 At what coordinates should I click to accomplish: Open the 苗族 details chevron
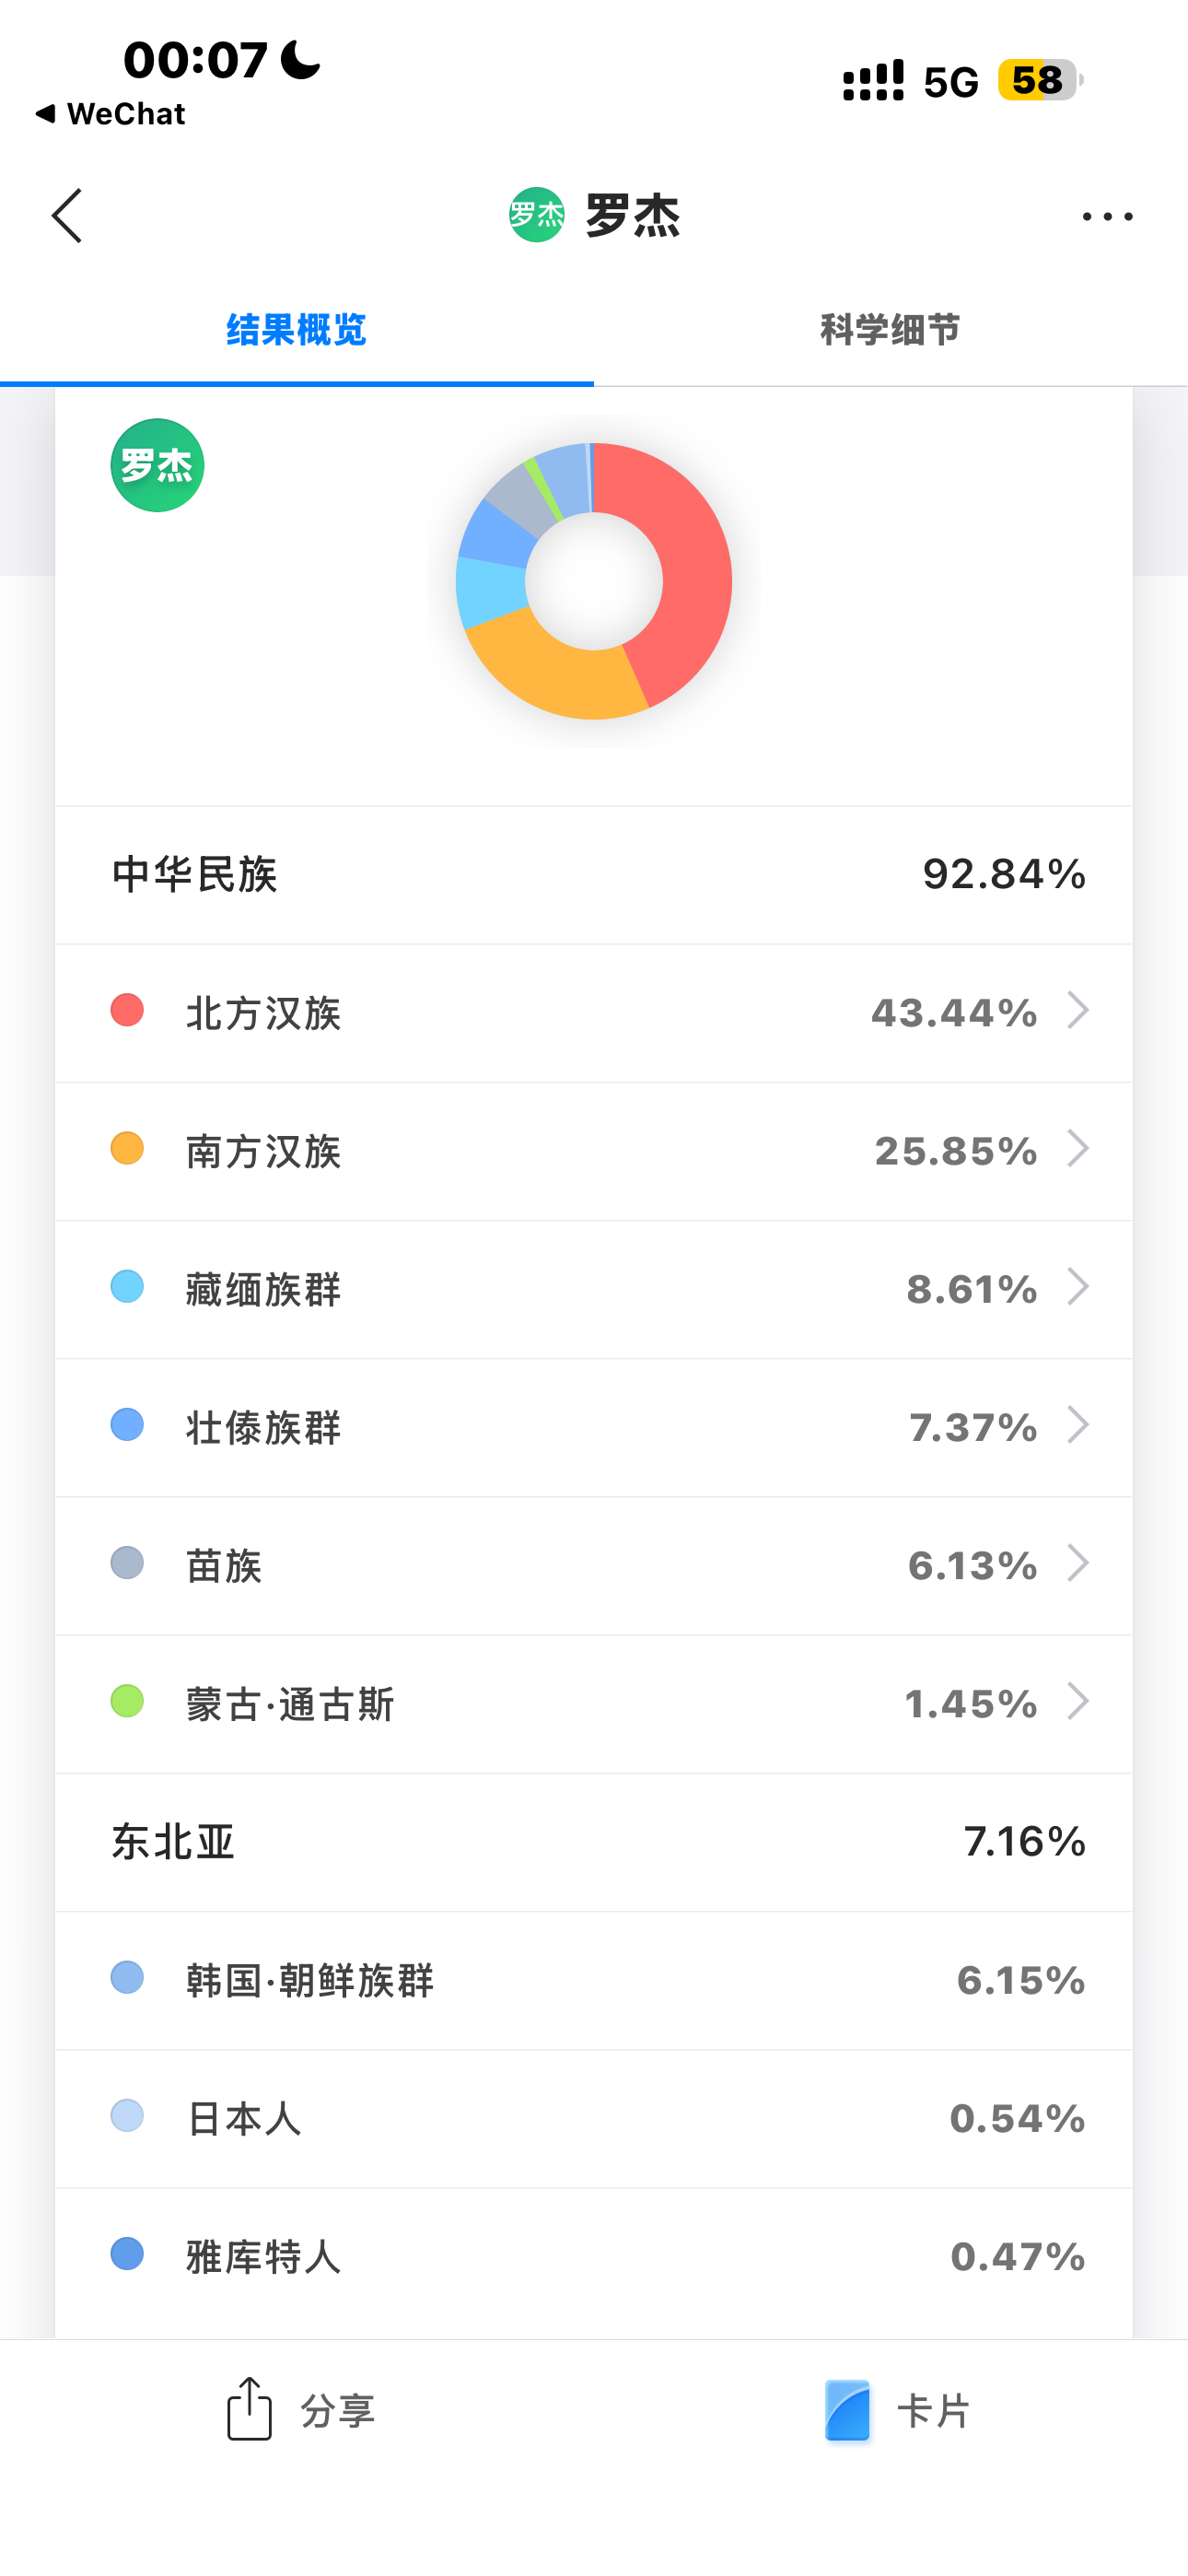(x=1077, y=1563)
